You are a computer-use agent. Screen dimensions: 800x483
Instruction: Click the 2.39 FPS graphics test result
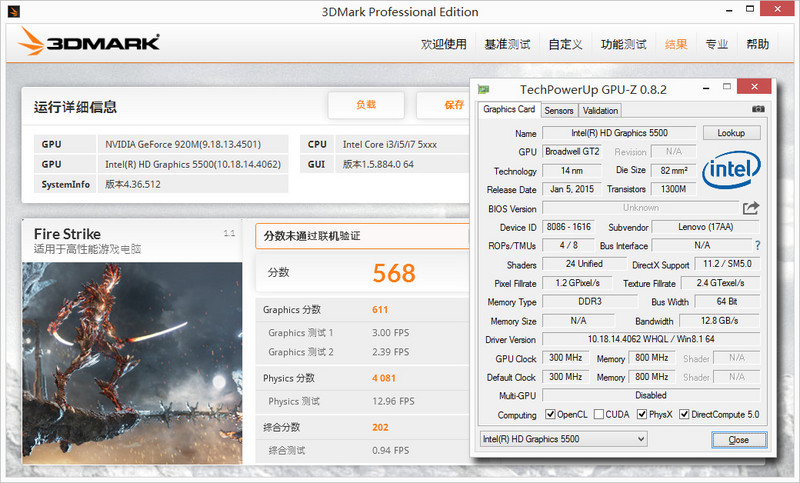pyautogui.click(x=390, y=352)
